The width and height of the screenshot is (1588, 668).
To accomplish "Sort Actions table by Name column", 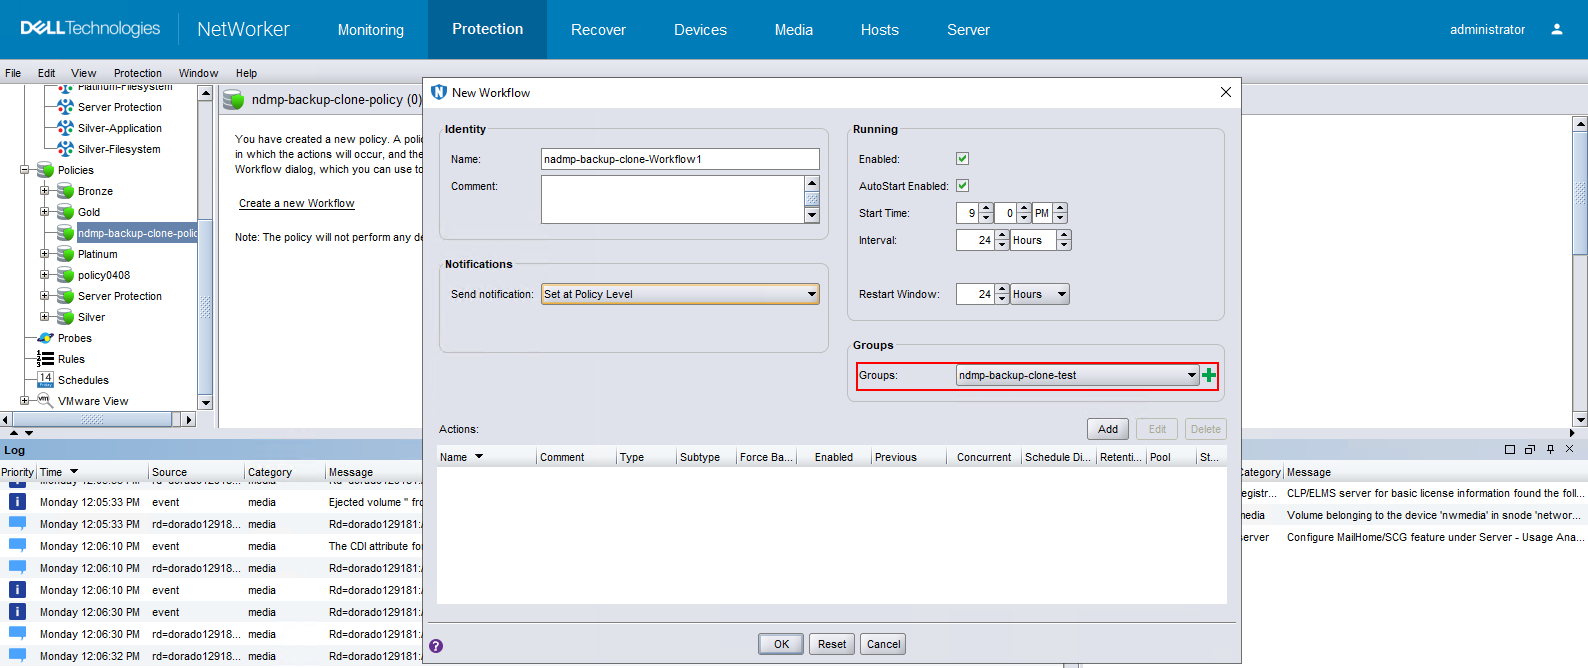I will [x=486, y=457].
